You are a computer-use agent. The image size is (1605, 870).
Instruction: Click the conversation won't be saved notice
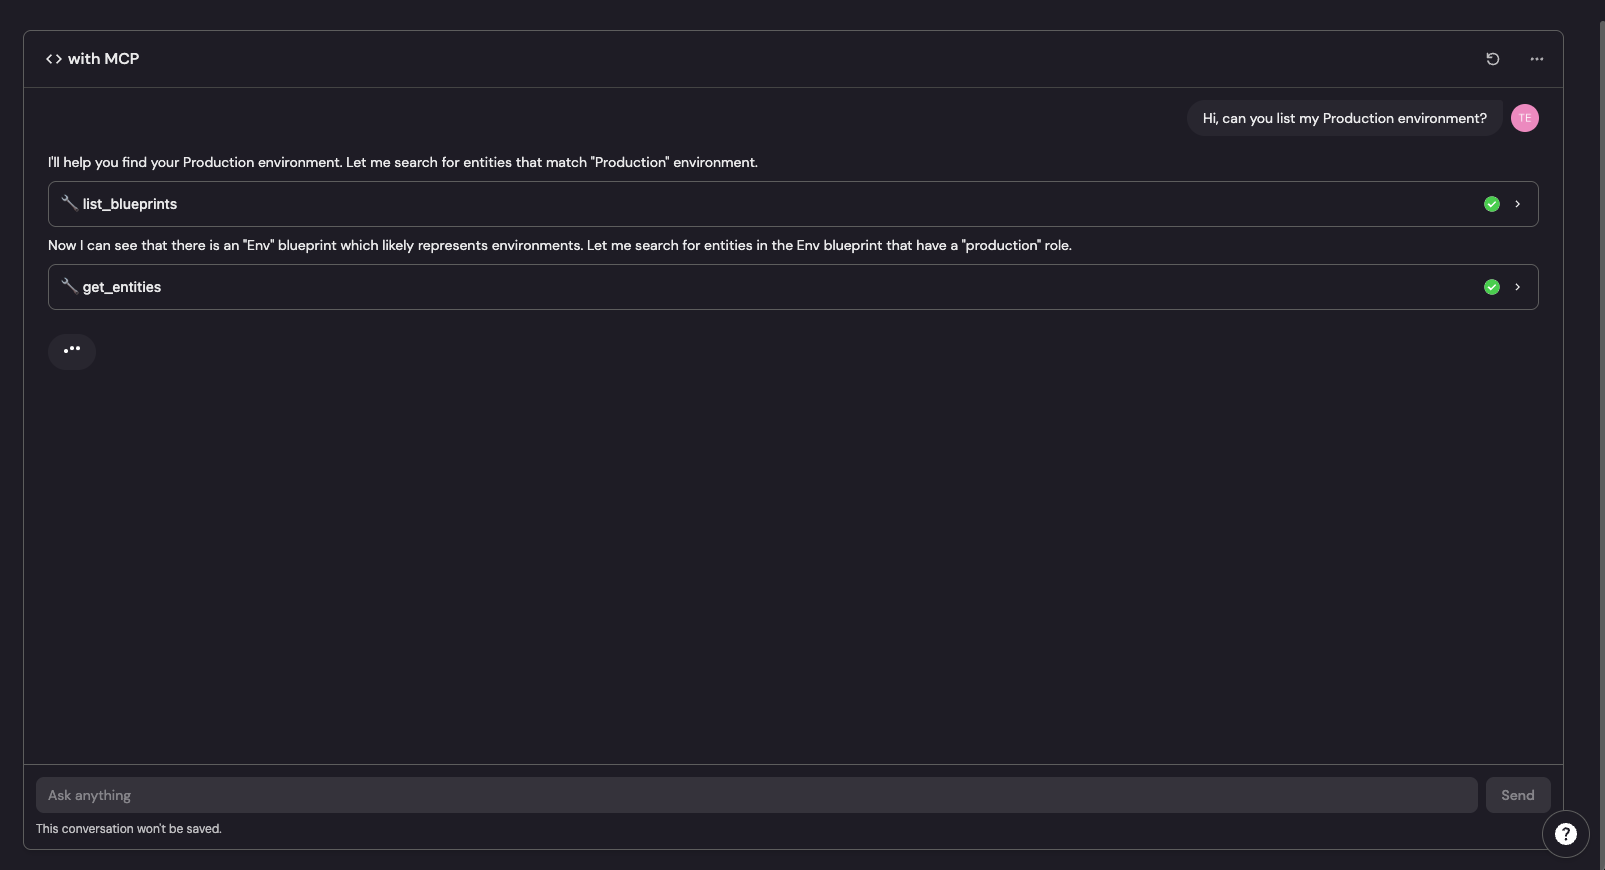click(x=129, y=829)
